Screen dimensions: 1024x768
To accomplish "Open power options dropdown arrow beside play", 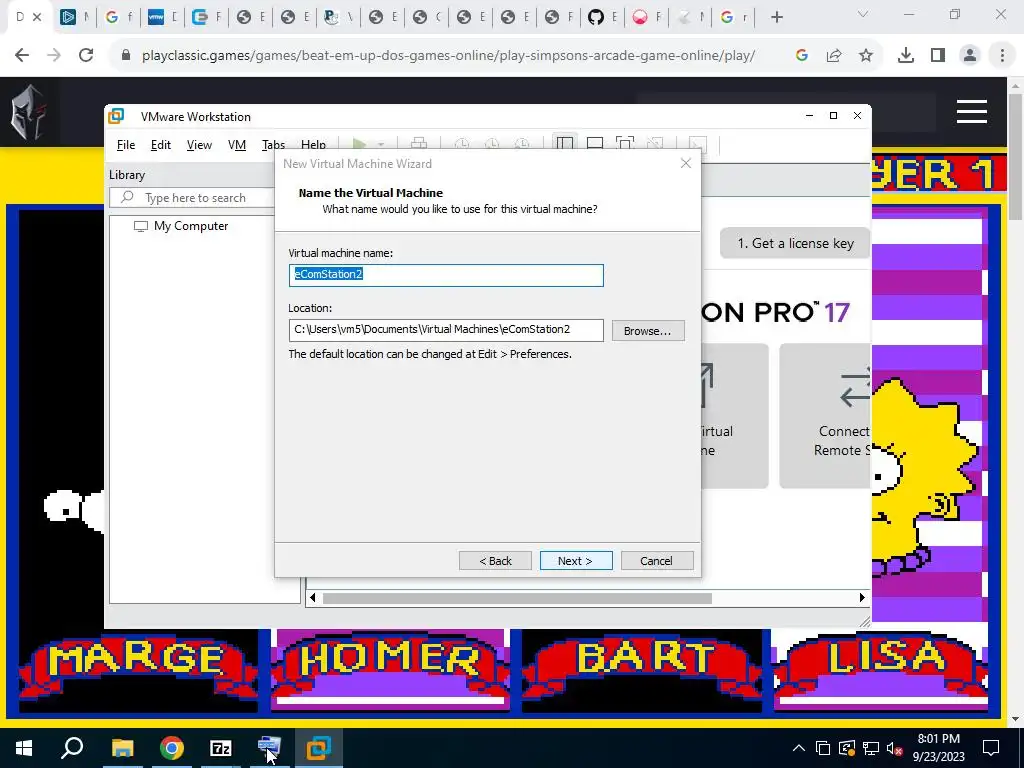I will point(381,144).
